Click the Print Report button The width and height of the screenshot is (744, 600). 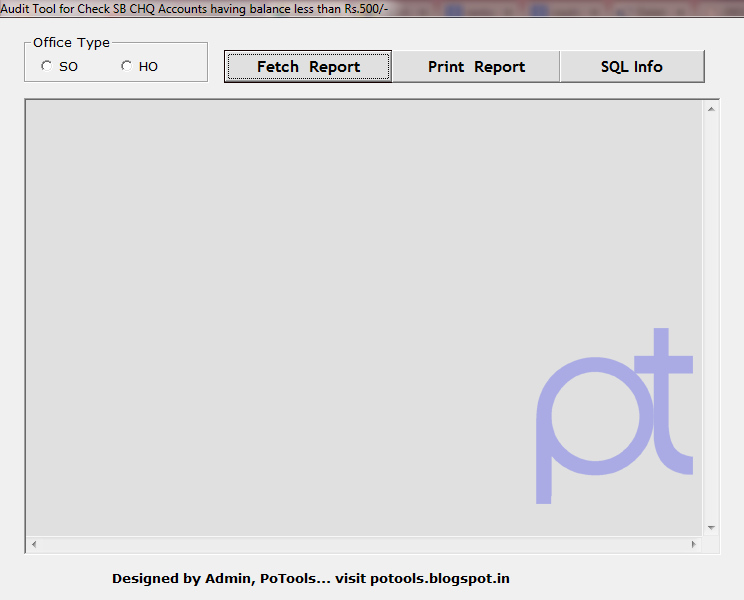[x=476, y=66]
